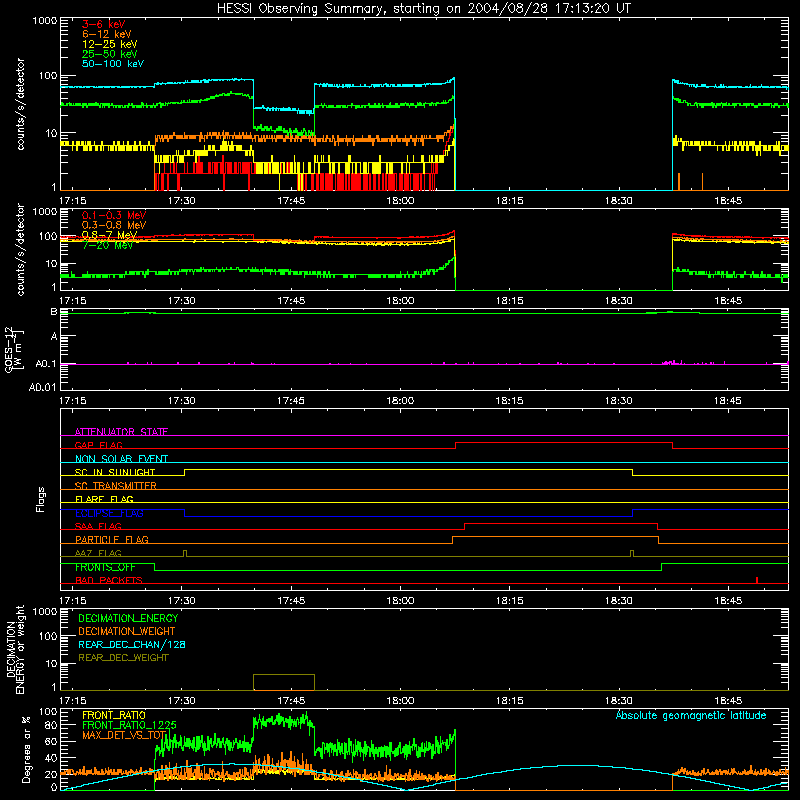Select the AAZ_FLAG label
800x800 pixels.
pos(98,553)
